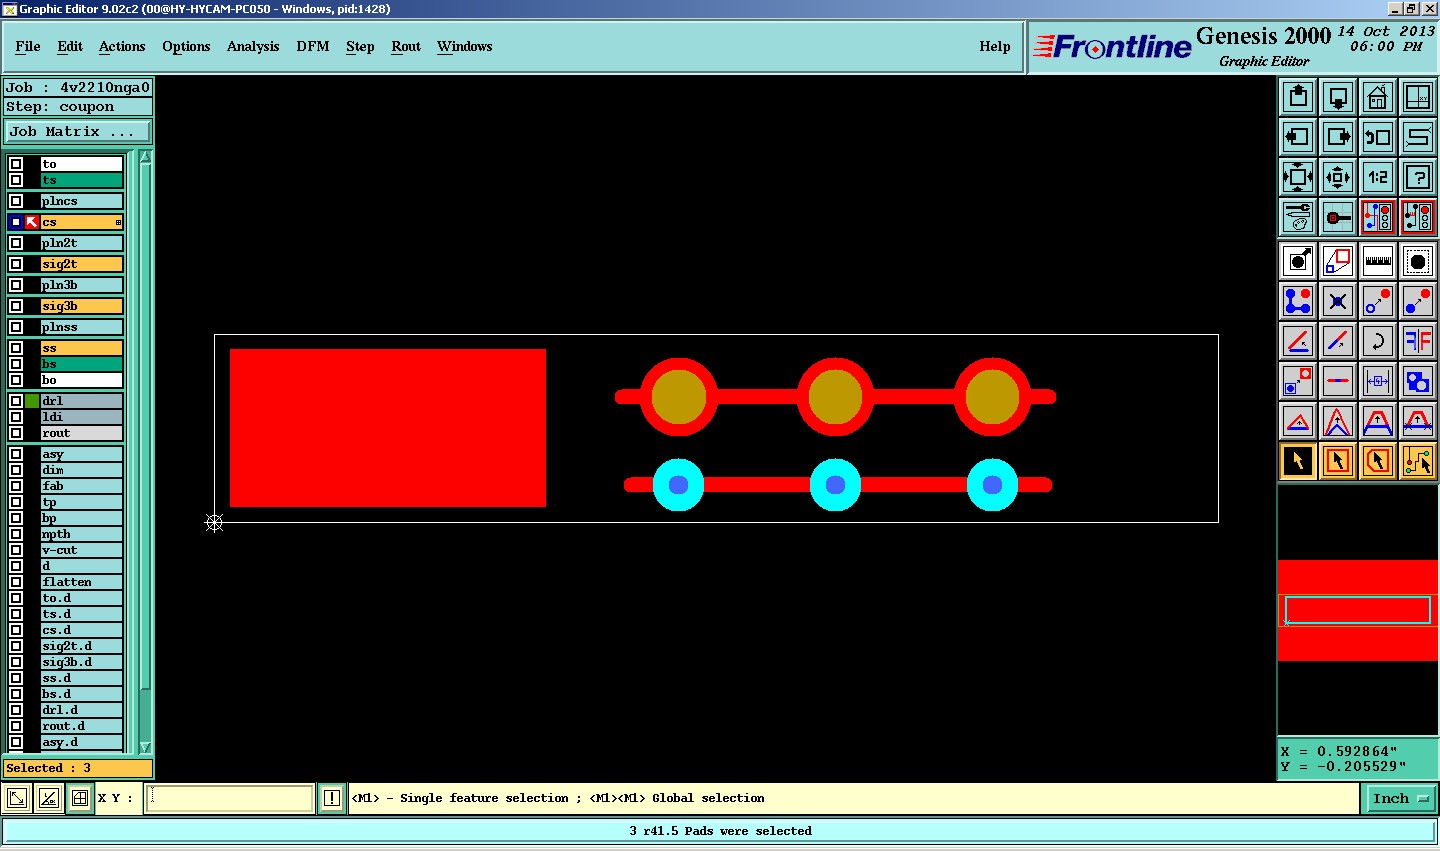Screen dimensions: 1440x851
Task: Click the absolute coordinate mode button
Action: coord(17,798)
